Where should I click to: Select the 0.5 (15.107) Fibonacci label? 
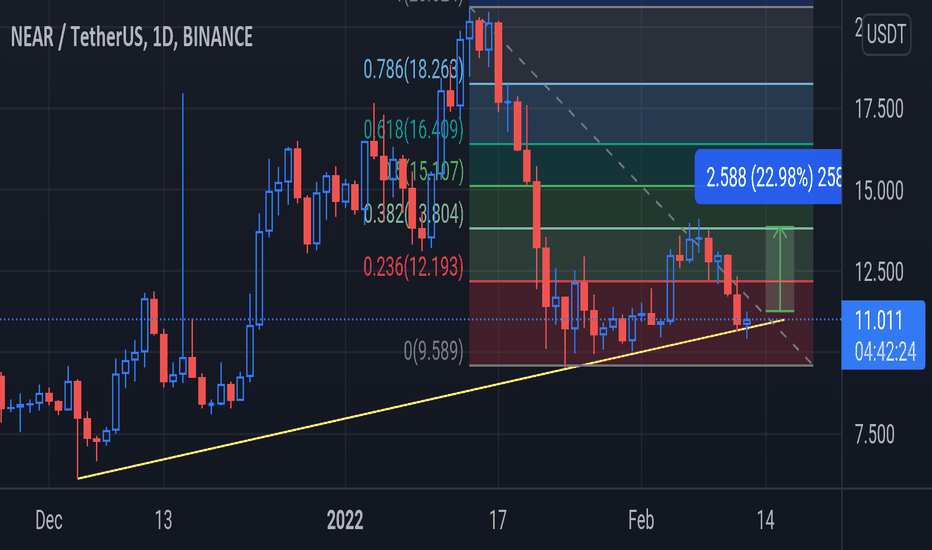click(426, 171)
